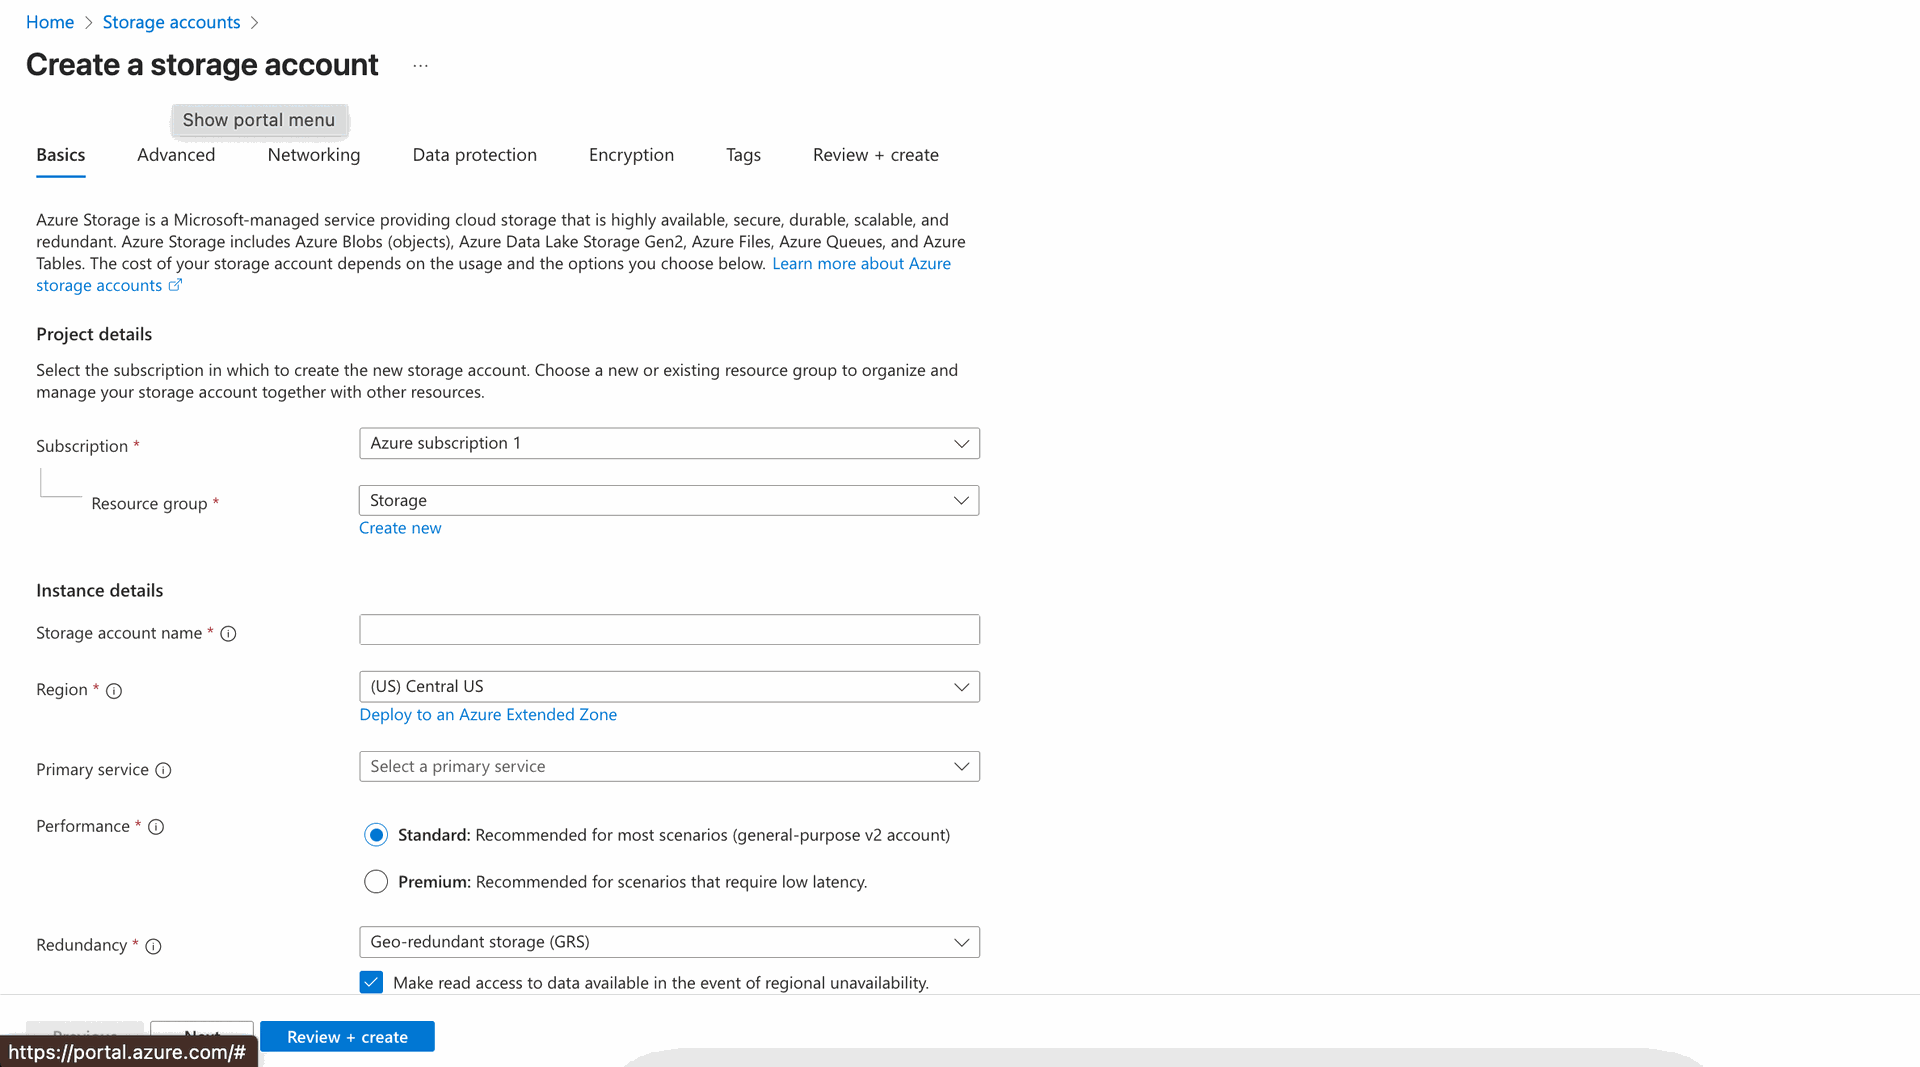Click the Region info icon
This screenshot has width=1920, height=1067.
pyautogui.click(x=114, y=691)
